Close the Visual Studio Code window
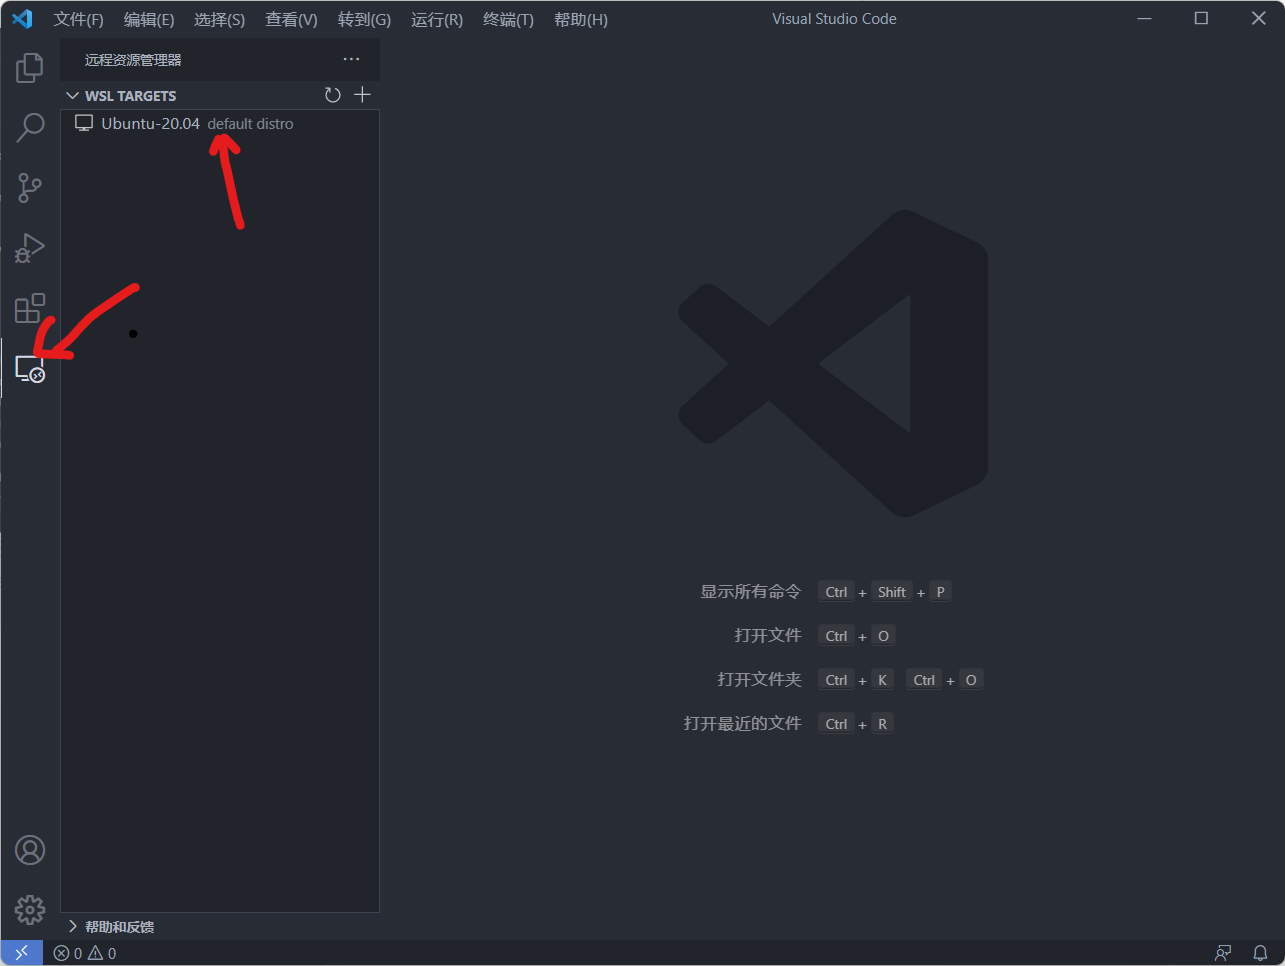 pos(1258,19)
